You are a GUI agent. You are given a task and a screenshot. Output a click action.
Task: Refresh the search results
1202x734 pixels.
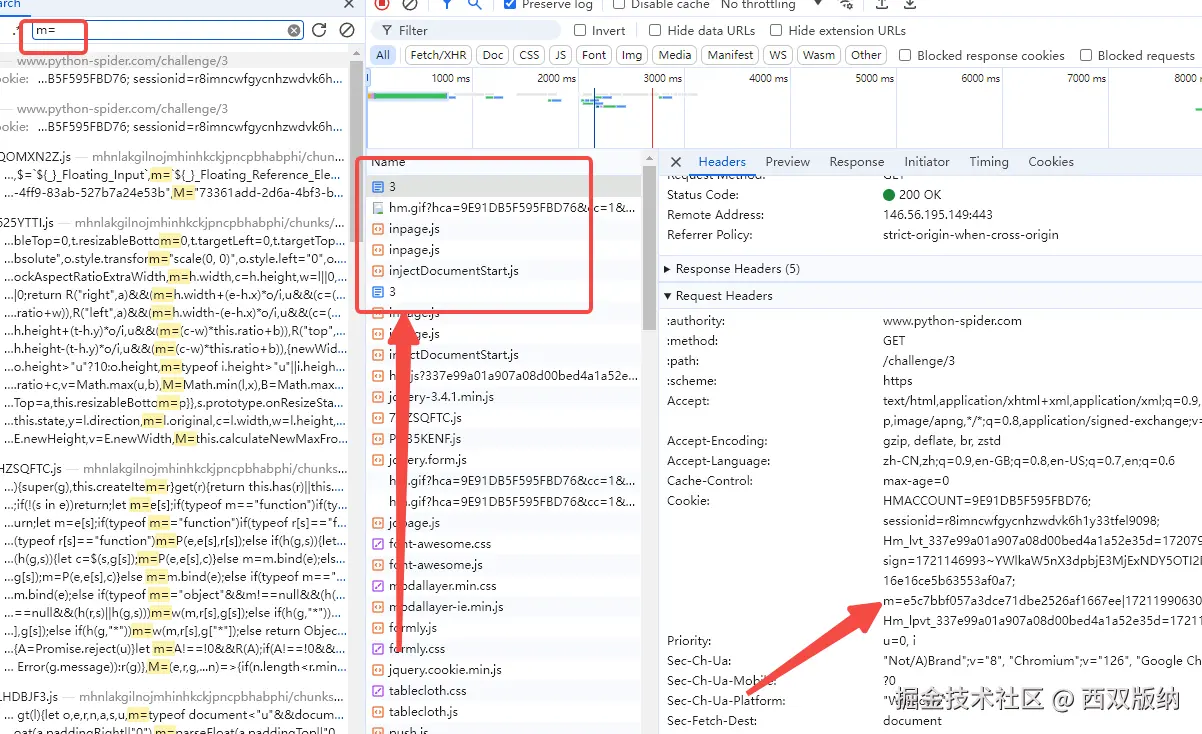[319, 30]
